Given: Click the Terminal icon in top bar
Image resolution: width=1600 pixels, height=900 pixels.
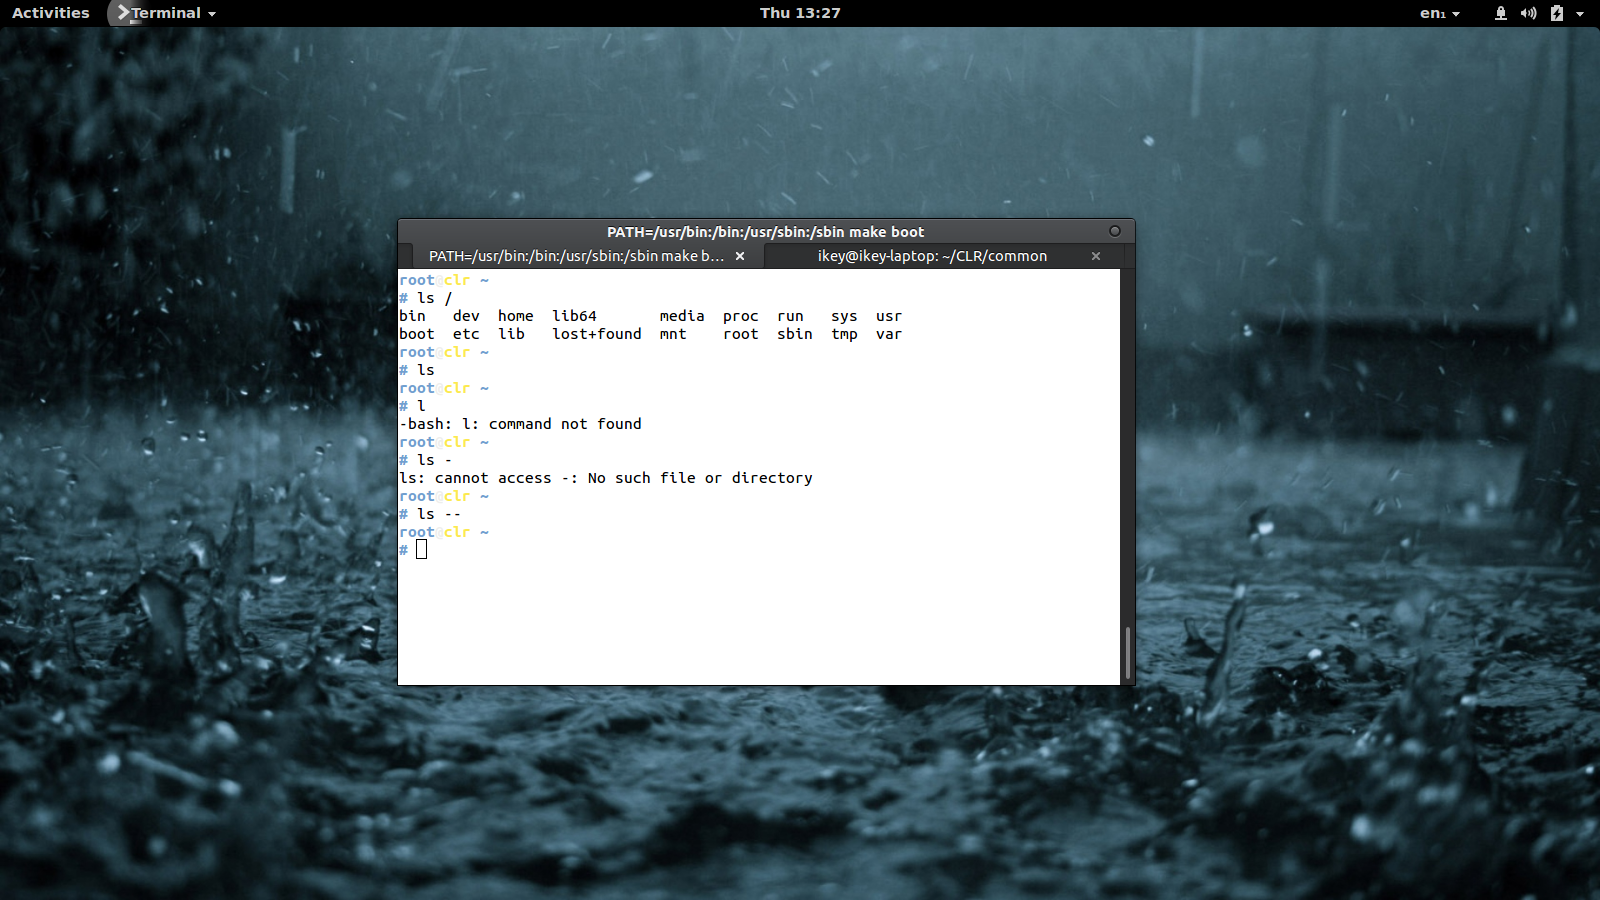Looking at the screenshot, I should tap(123, 13).
